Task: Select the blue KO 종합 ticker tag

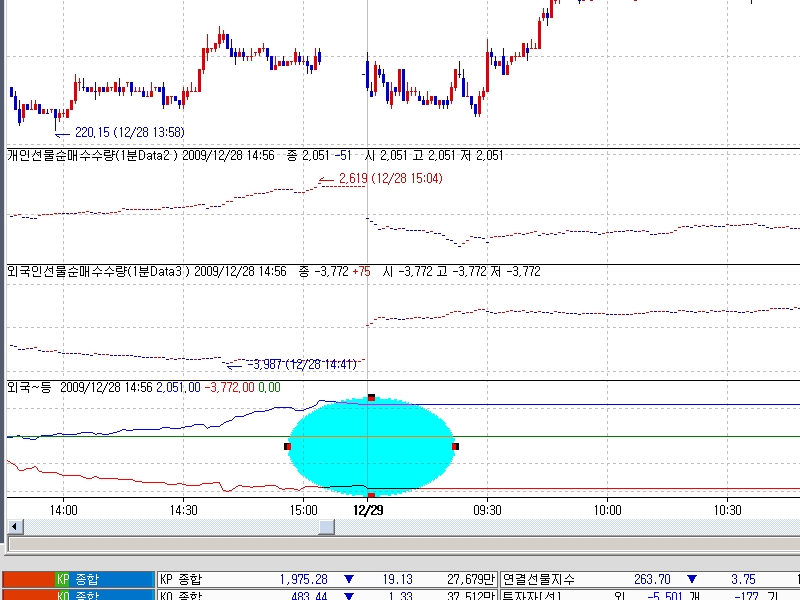Action: (x=105, y=596)
